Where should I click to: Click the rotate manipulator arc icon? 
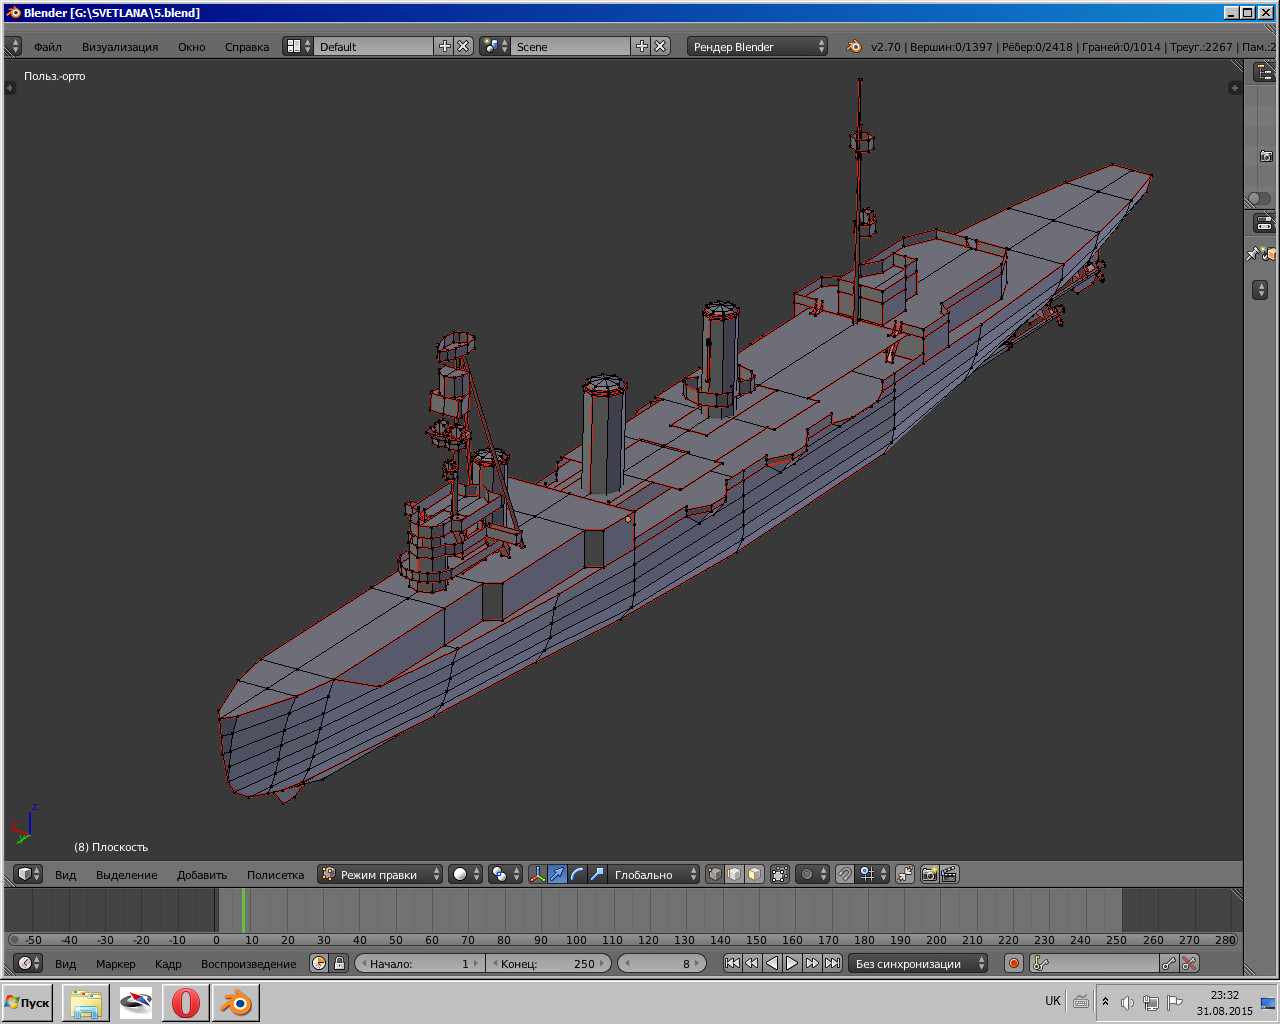(577, 874)
